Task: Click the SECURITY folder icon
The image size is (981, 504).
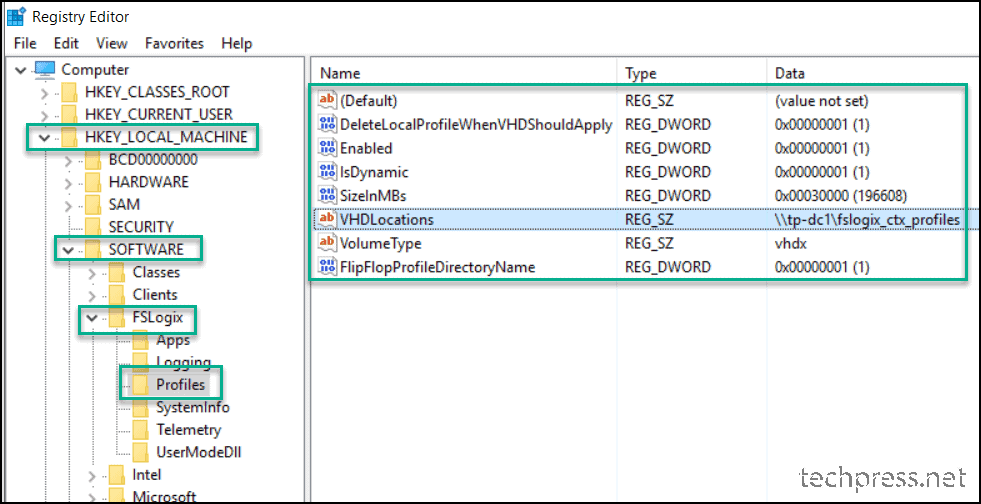Action: click(93, 227)
